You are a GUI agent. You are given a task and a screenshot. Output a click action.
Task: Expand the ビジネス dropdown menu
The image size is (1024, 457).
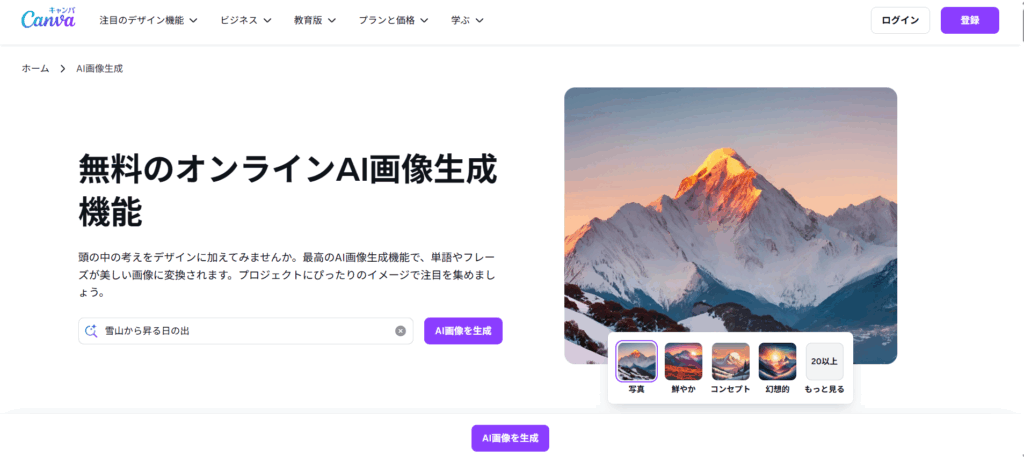246,20
